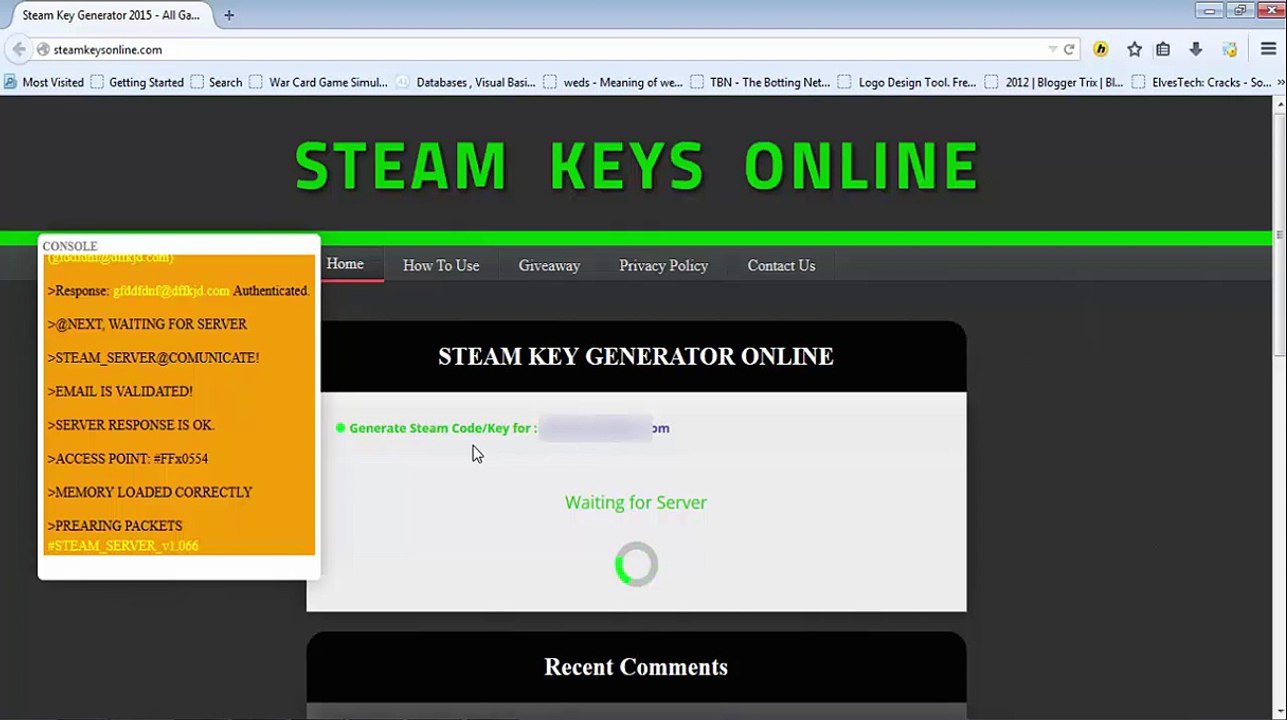Viewport: 1287px width, 720px height.
Task: Click the Recent Comments heading
Action: pyautogui.click(x=636, y=667)
